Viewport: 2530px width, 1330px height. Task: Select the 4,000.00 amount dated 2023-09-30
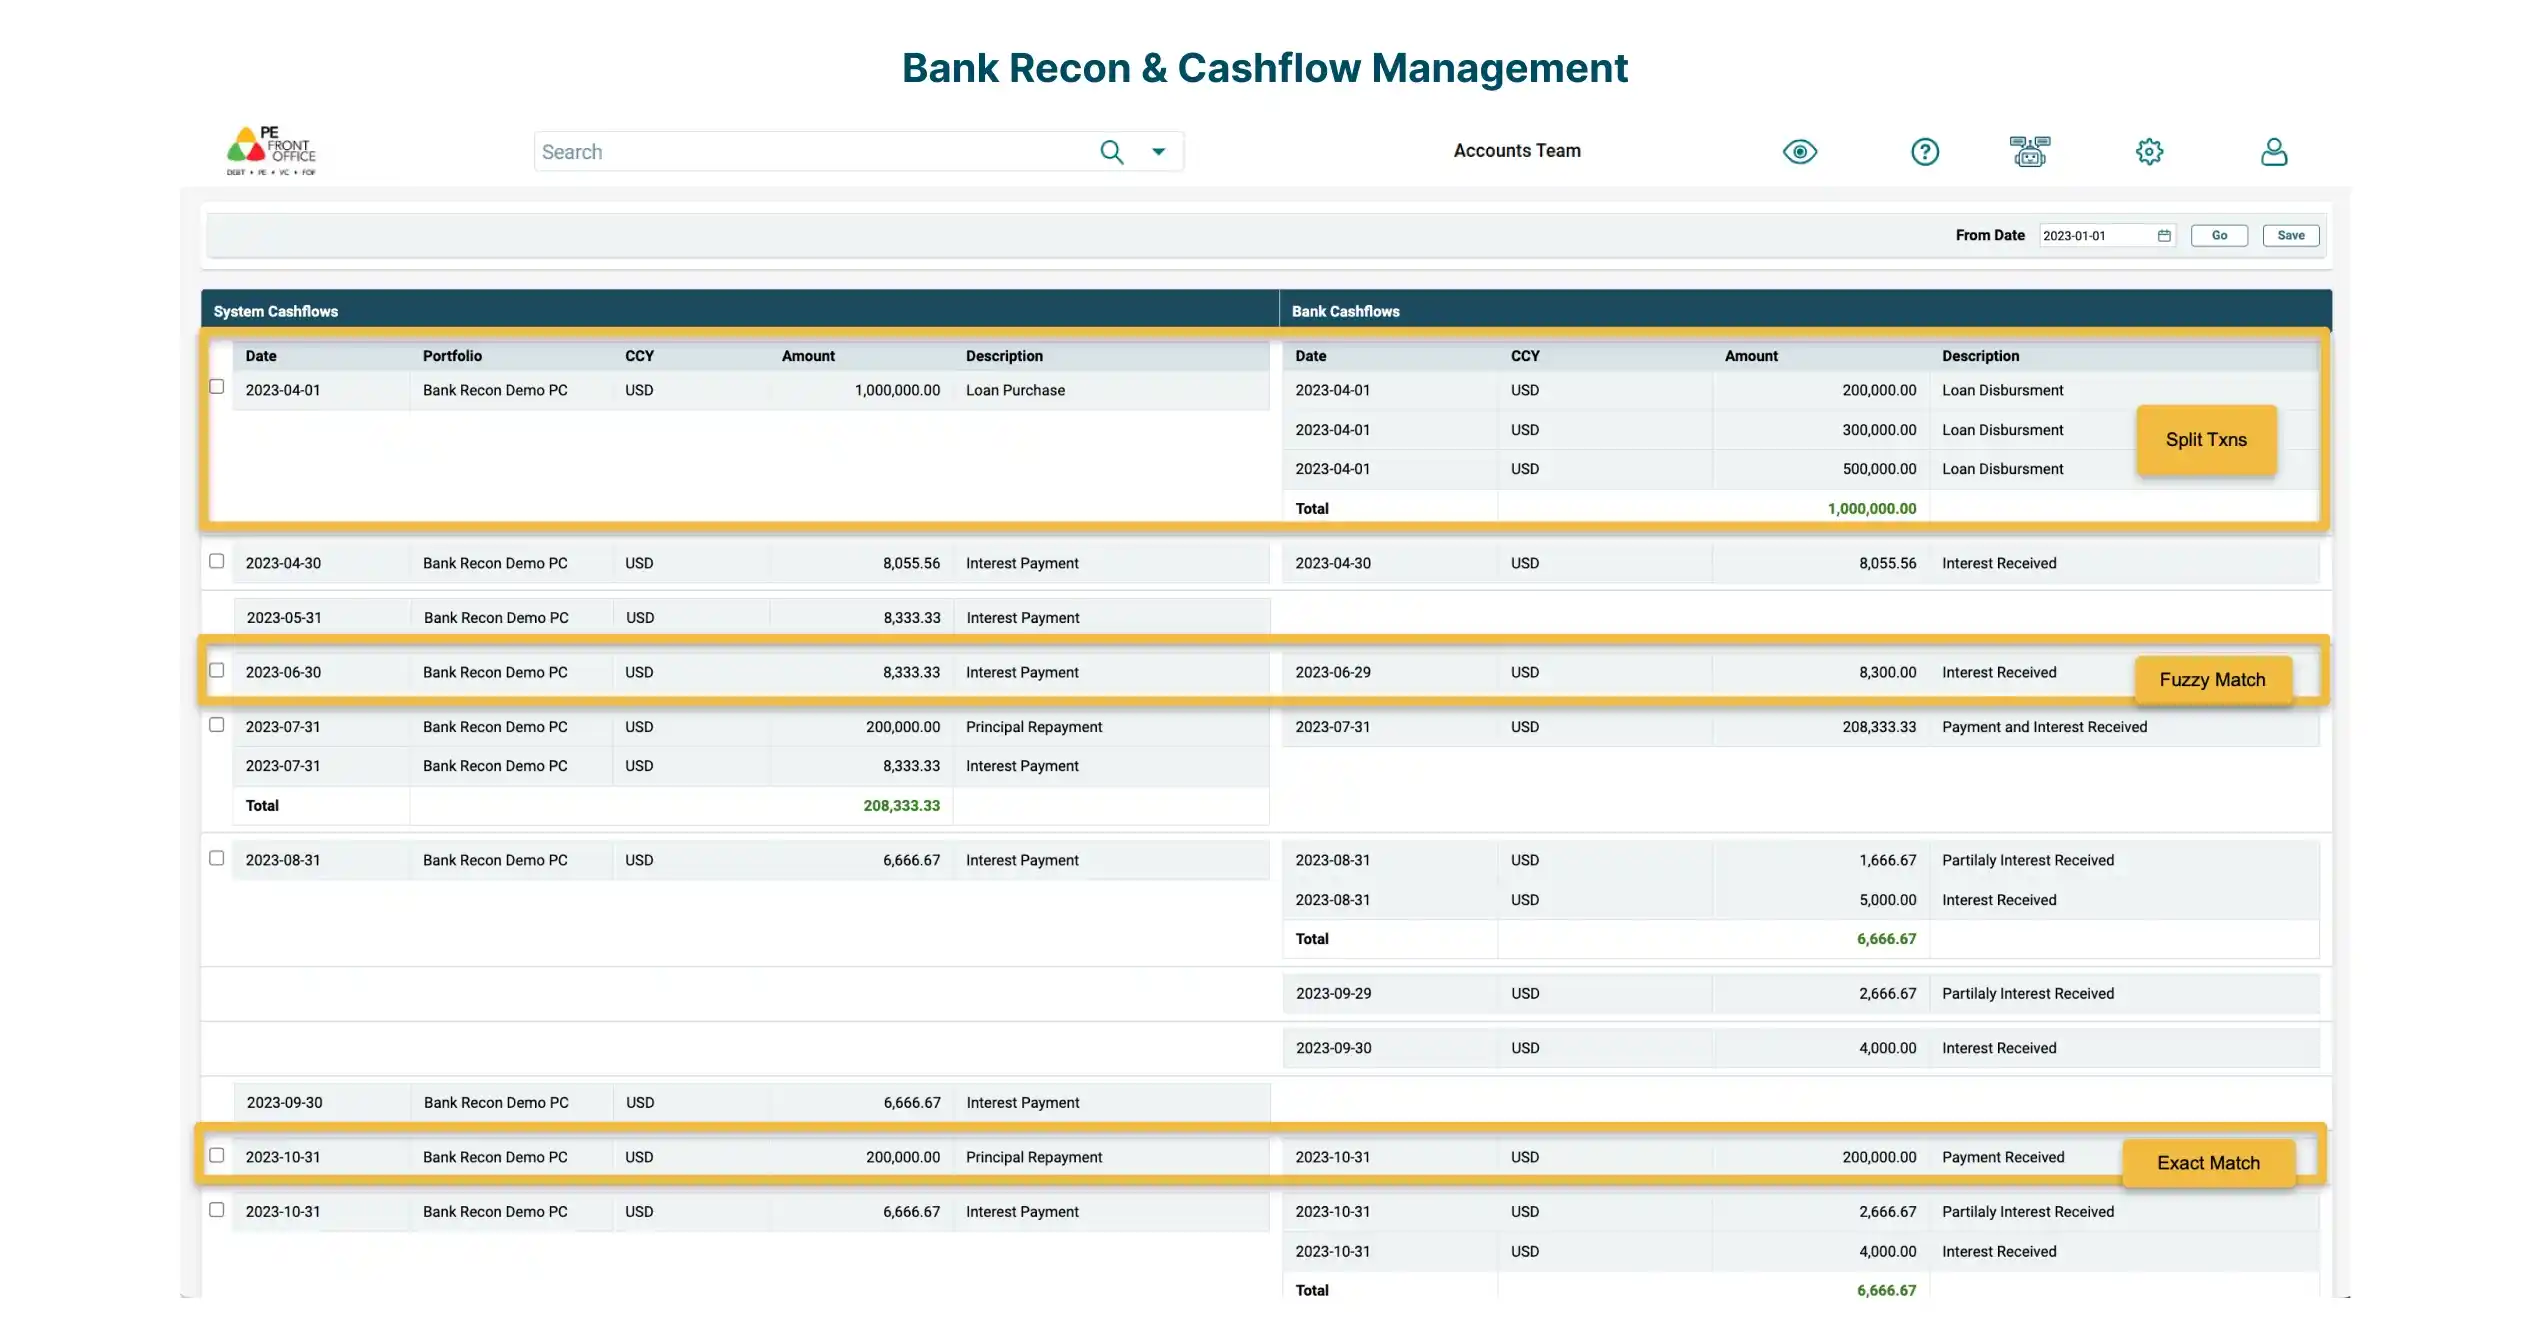pos(1887,1049)
